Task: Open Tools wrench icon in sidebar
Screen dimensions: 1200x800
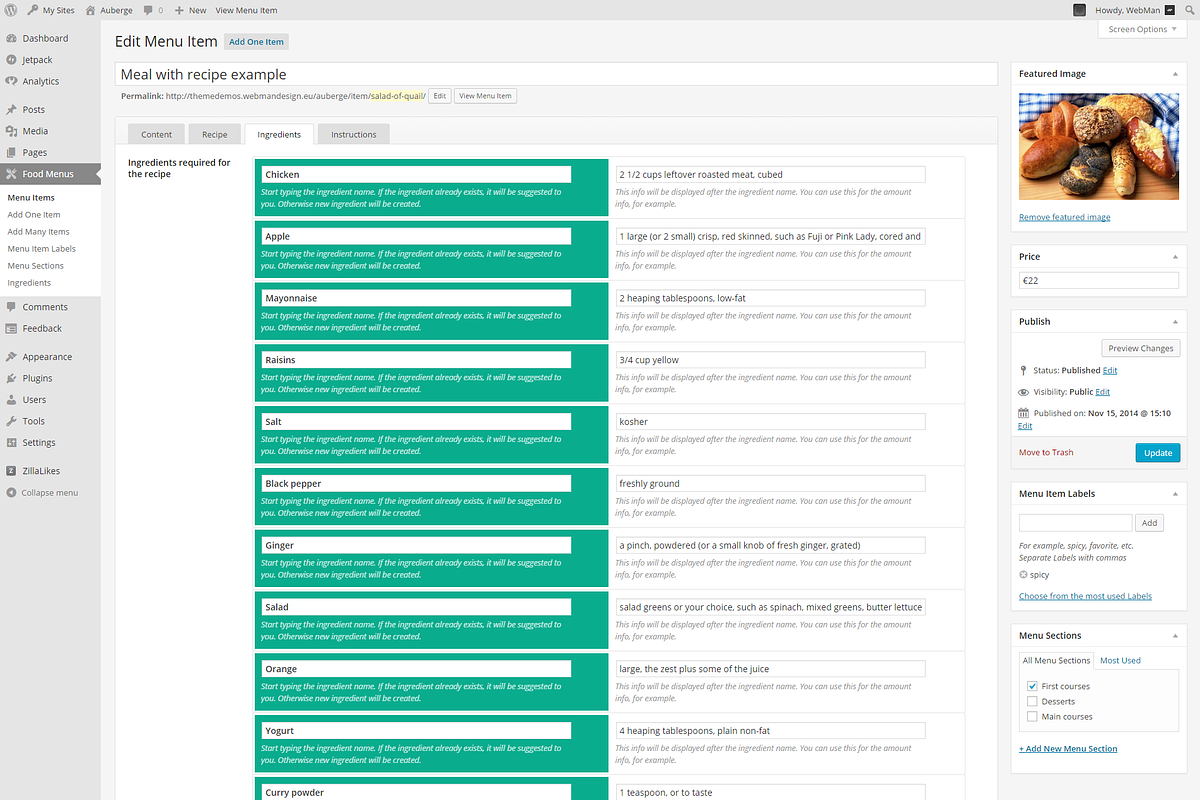Action: 11,421
